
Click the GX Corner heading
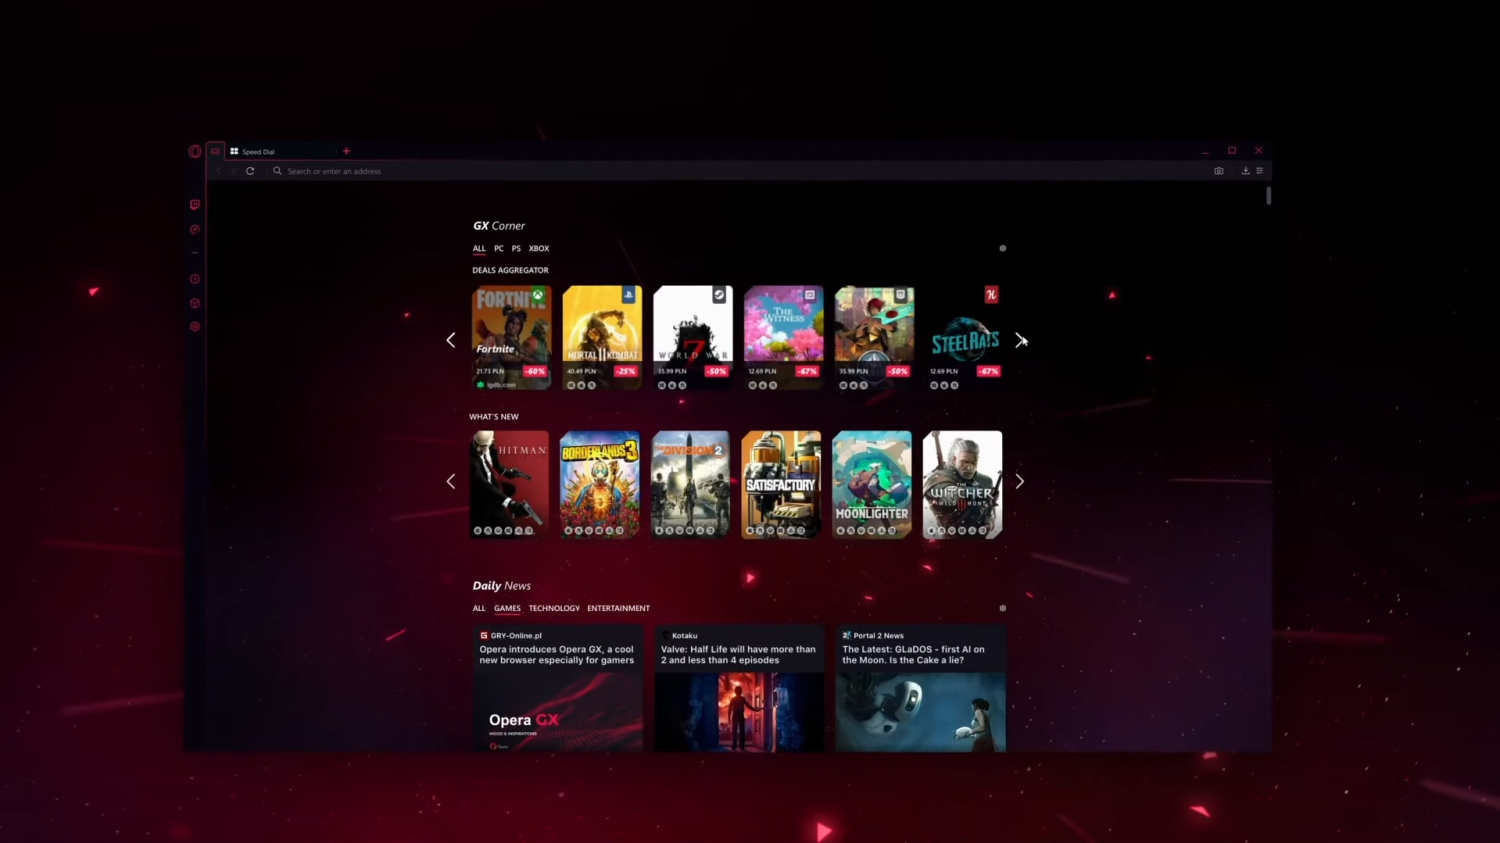click(499, 226)
